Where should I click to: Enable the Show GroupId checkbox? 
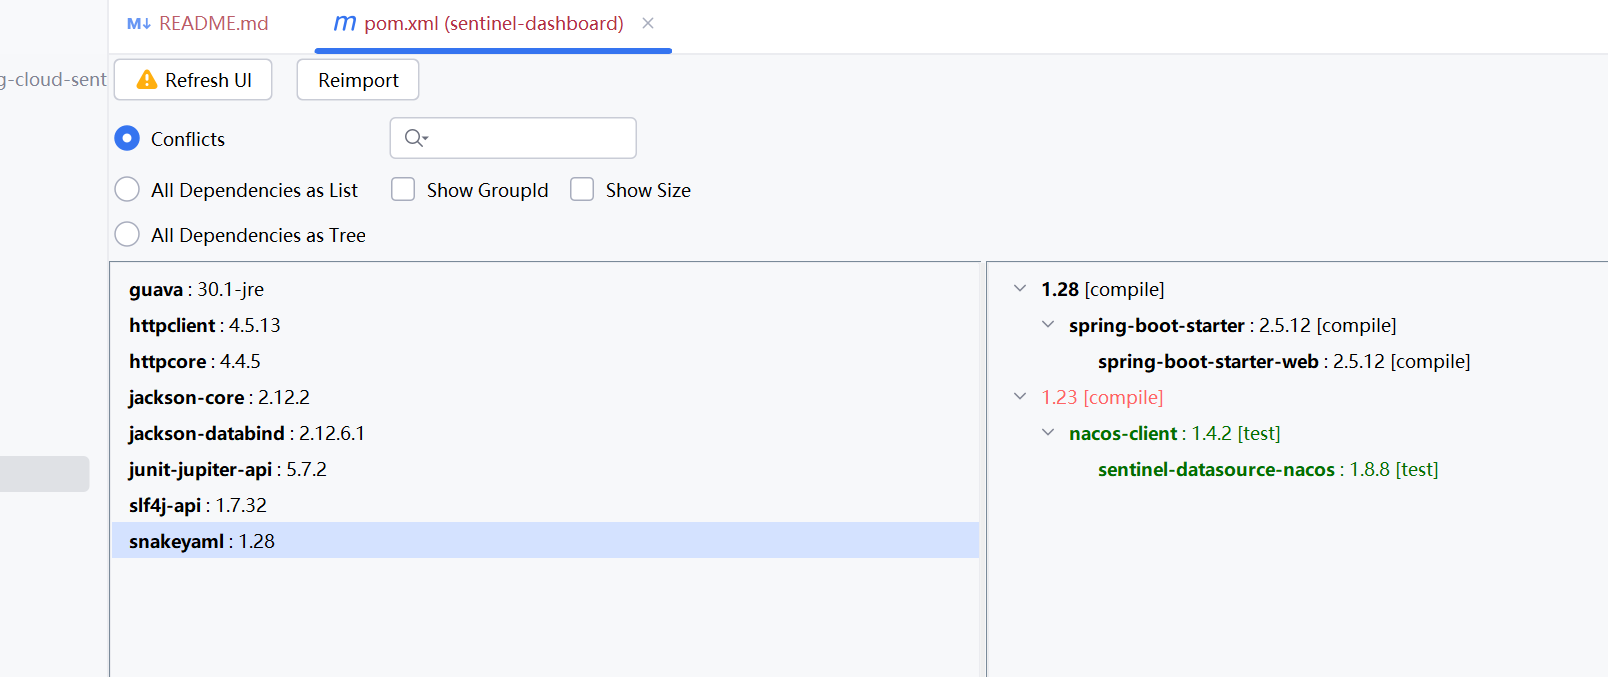point(403,189)
